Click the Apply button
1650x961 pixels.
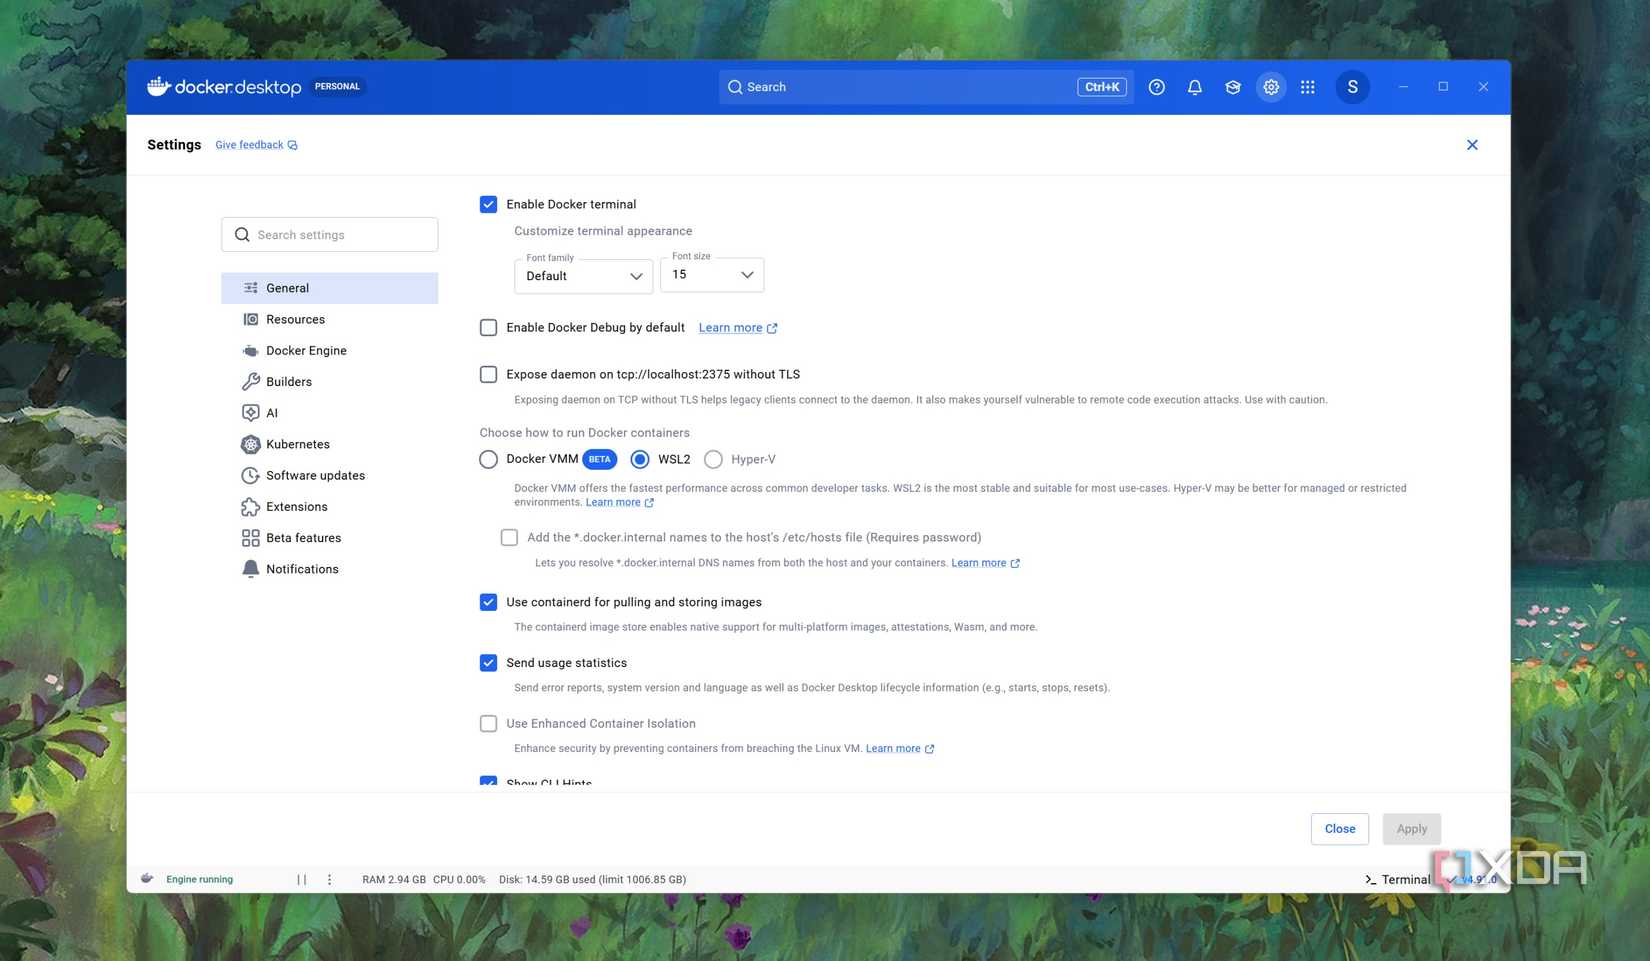1412,829
